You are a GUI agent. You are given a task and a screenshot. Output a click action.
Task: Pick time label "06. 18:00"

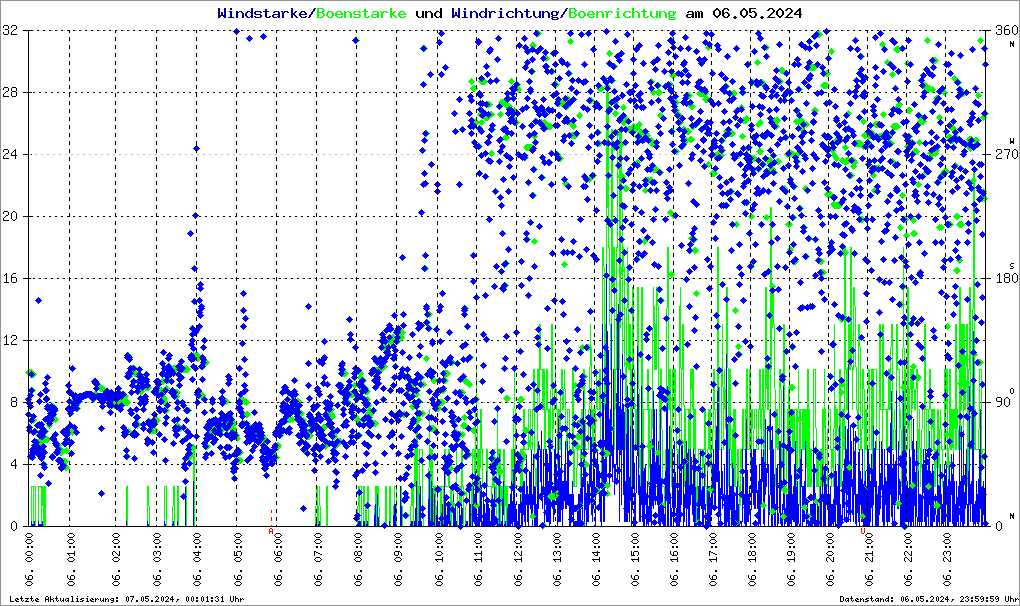pyautogui.click(x=751, y=559)
